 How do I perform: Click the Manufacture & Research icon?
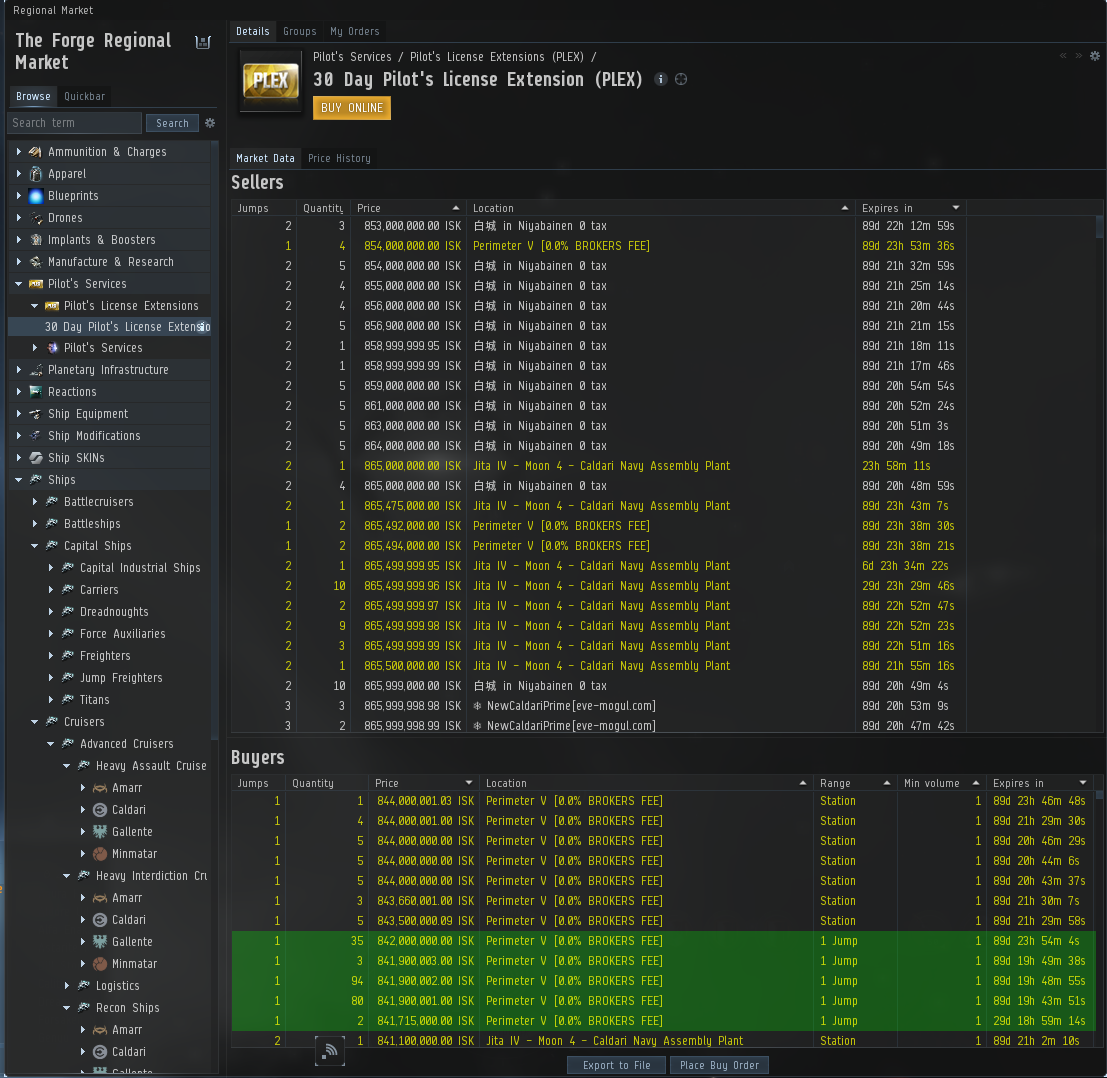35,262
